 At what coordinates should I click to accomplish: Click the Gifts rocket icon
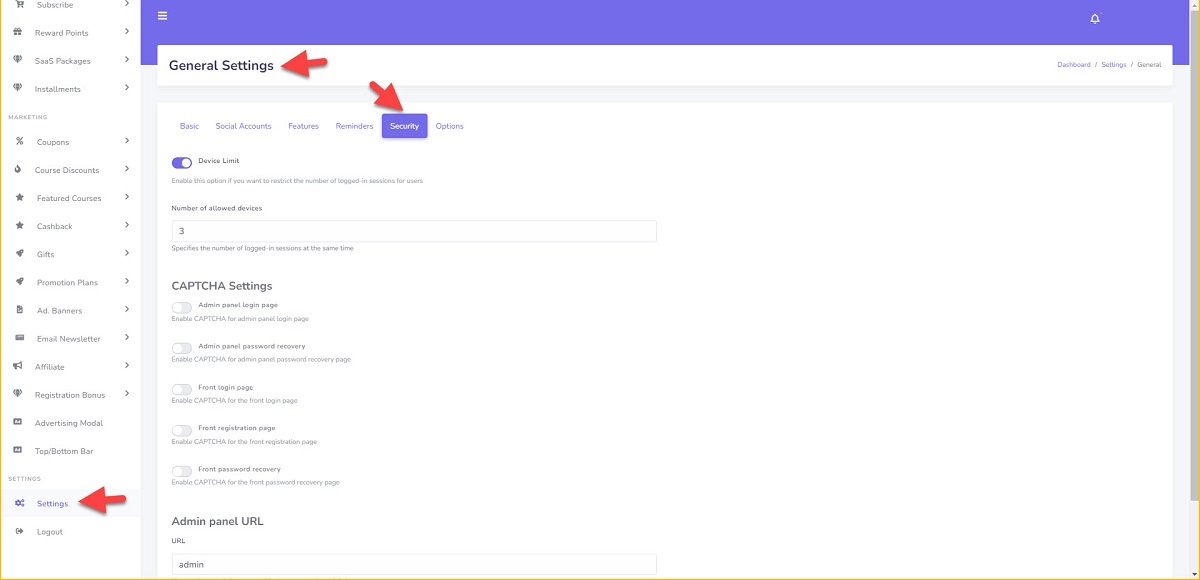[x=20, y=254]
